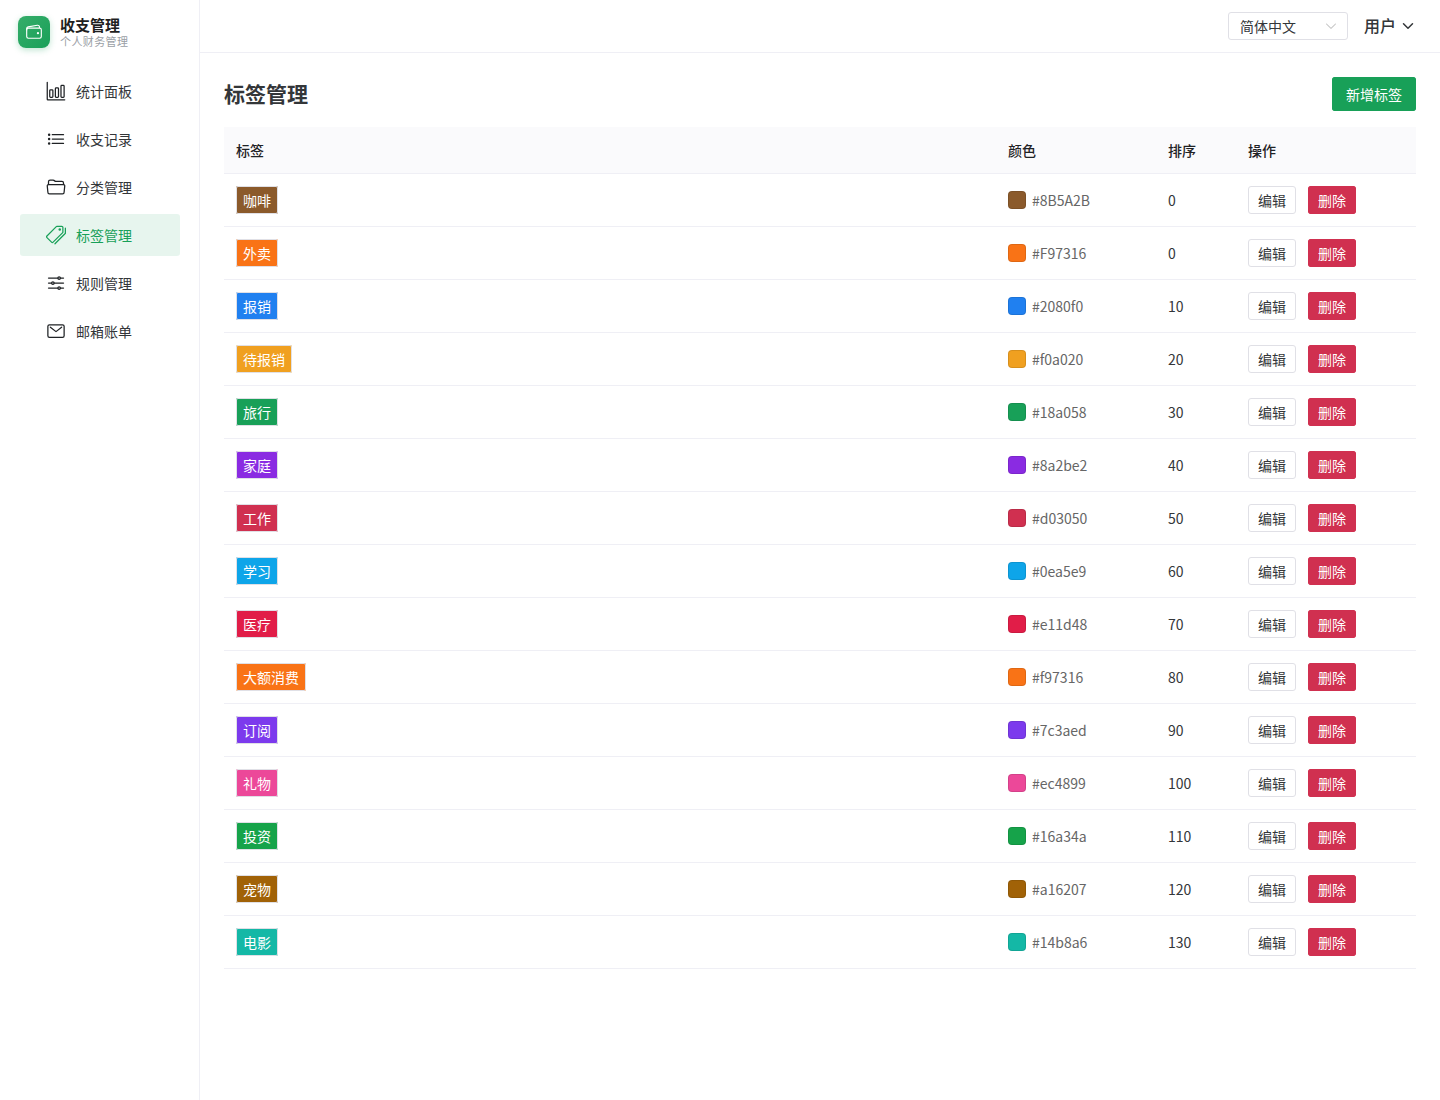1440x1100 pixels.
Task: Click 删除 in the 大额消费 row
Action: tap(1332, 677)
